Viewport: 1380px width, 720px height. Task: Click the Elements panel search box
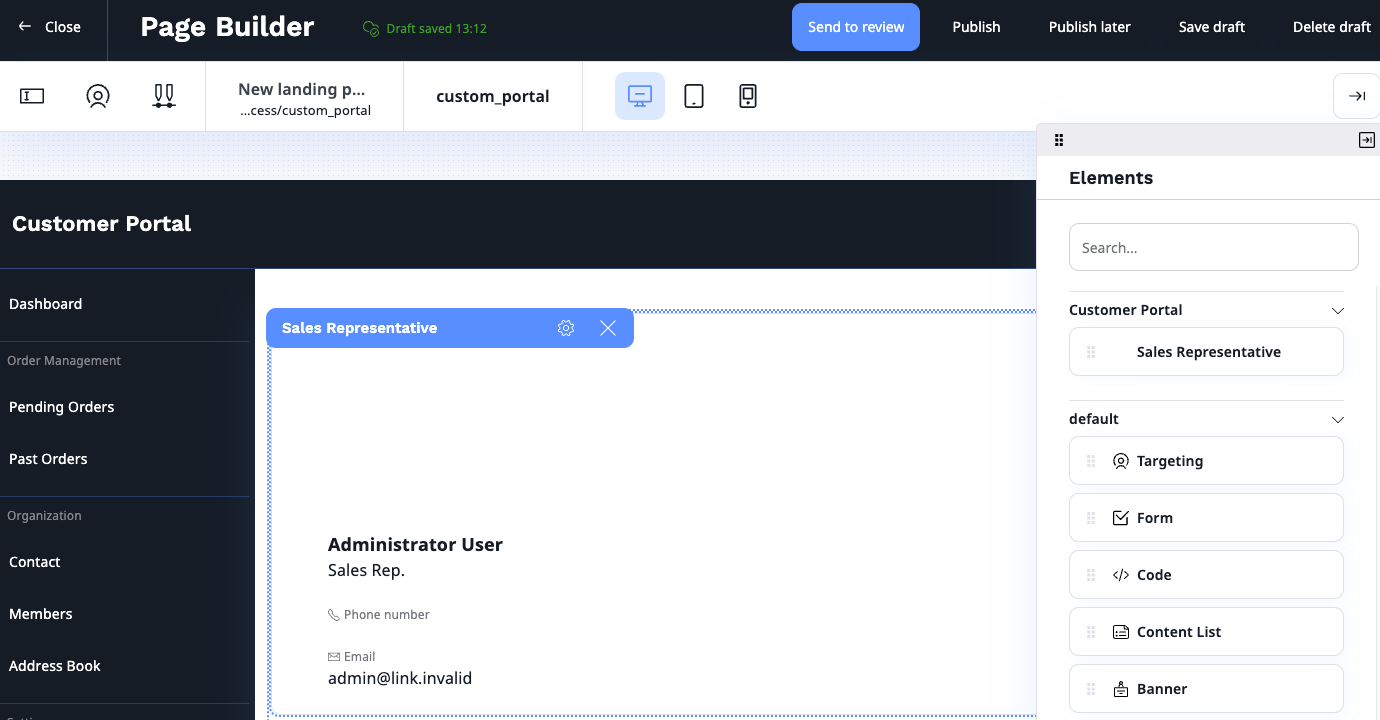pos(1213,246)
